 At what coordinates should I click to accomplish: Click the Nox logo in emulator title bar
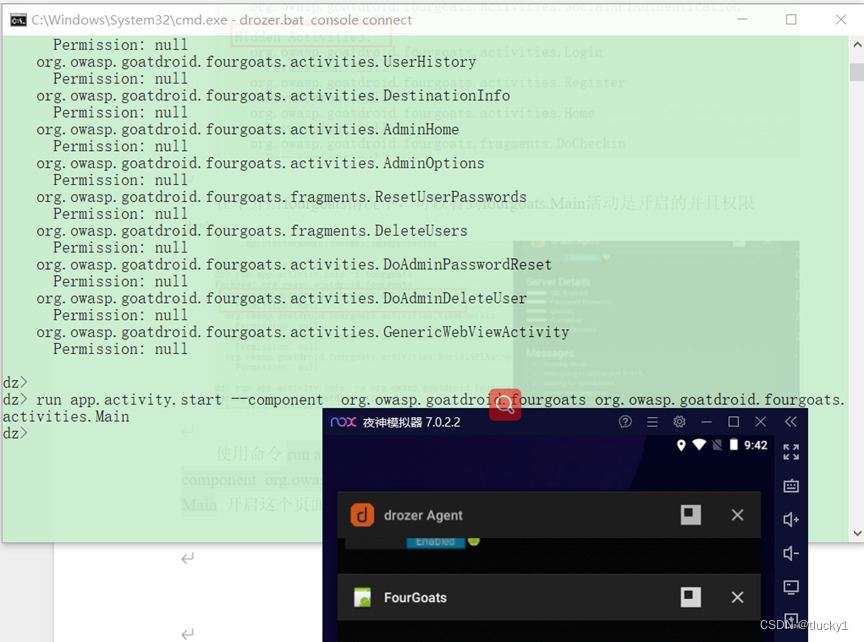pyautogui.click(x=344, y=422)
